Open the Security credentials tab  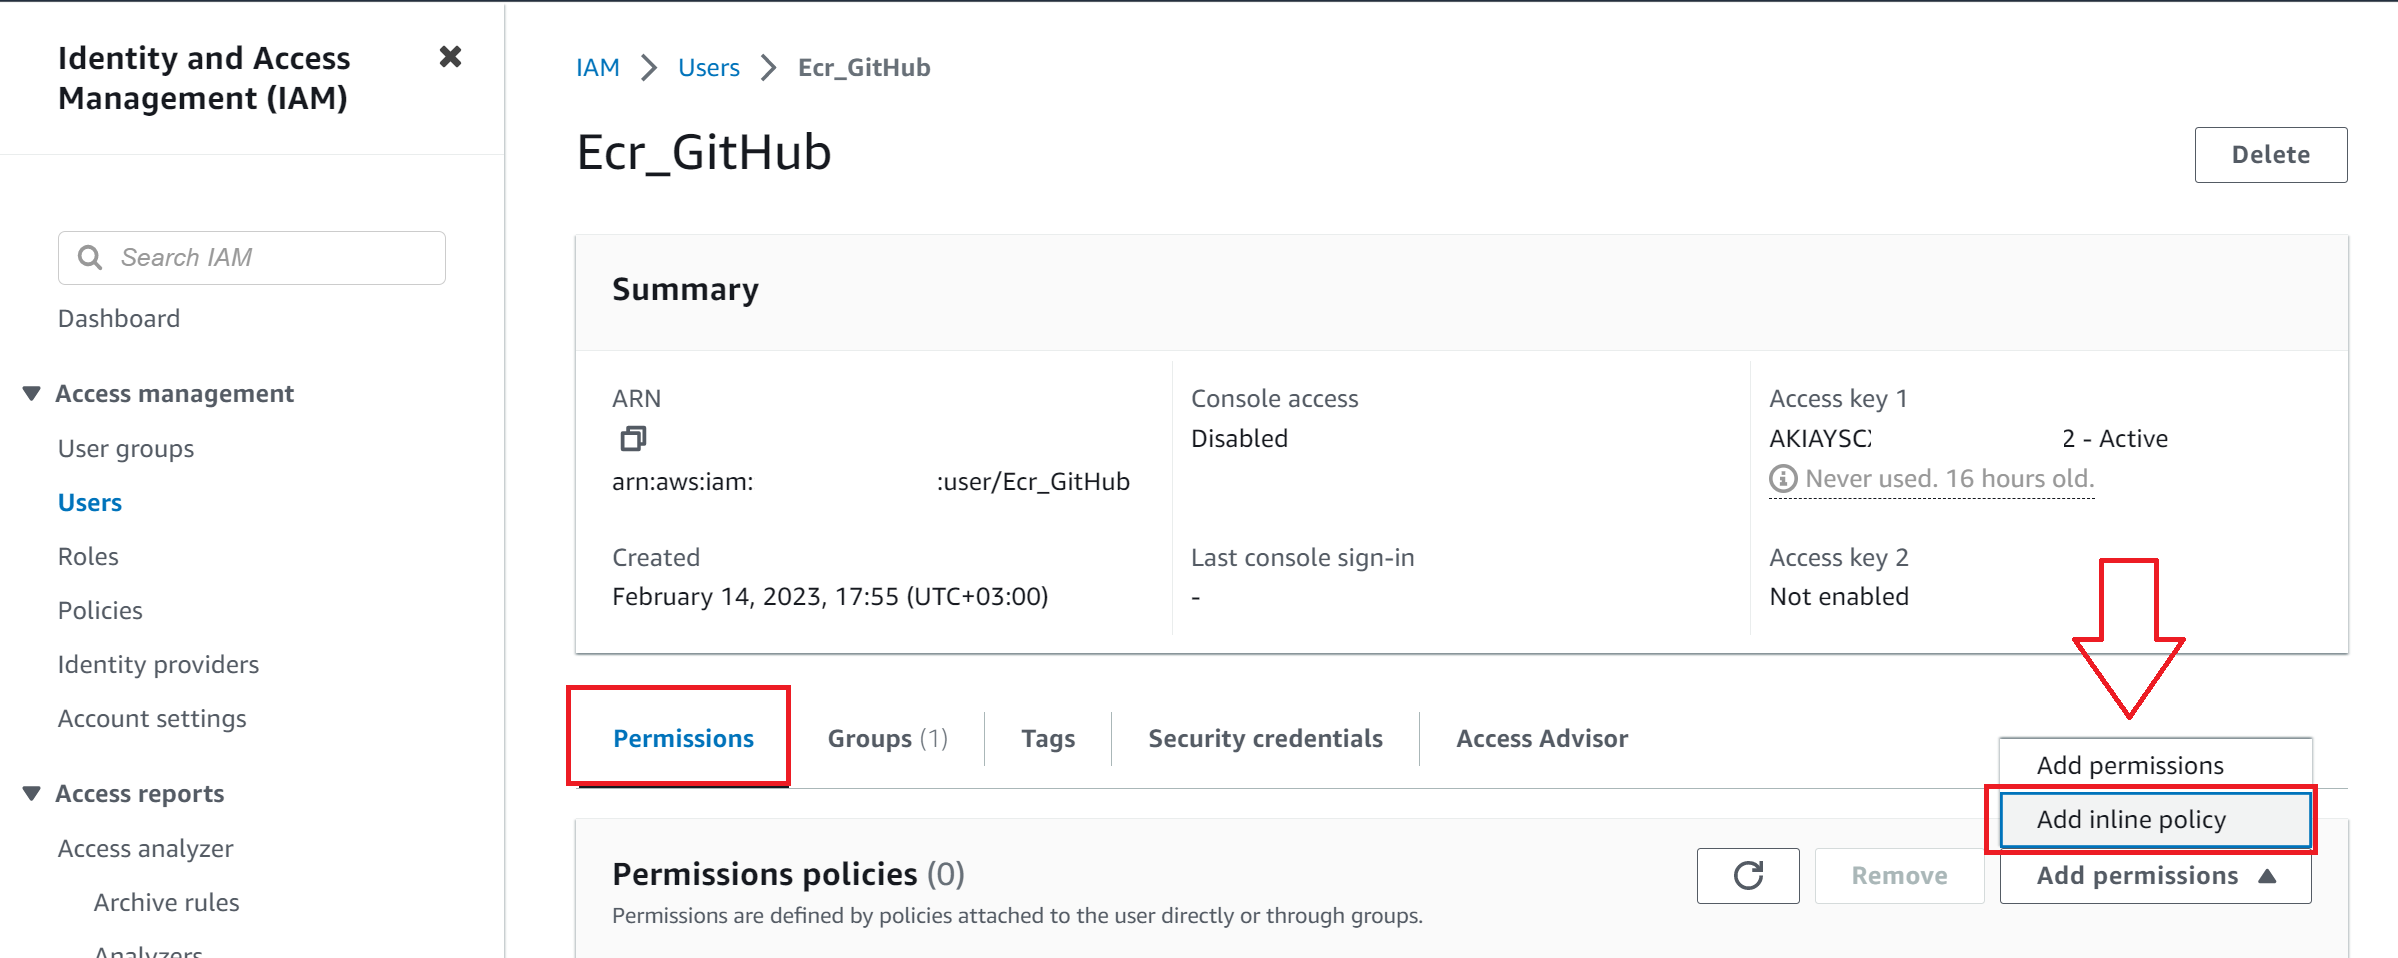coord(1265,739)
